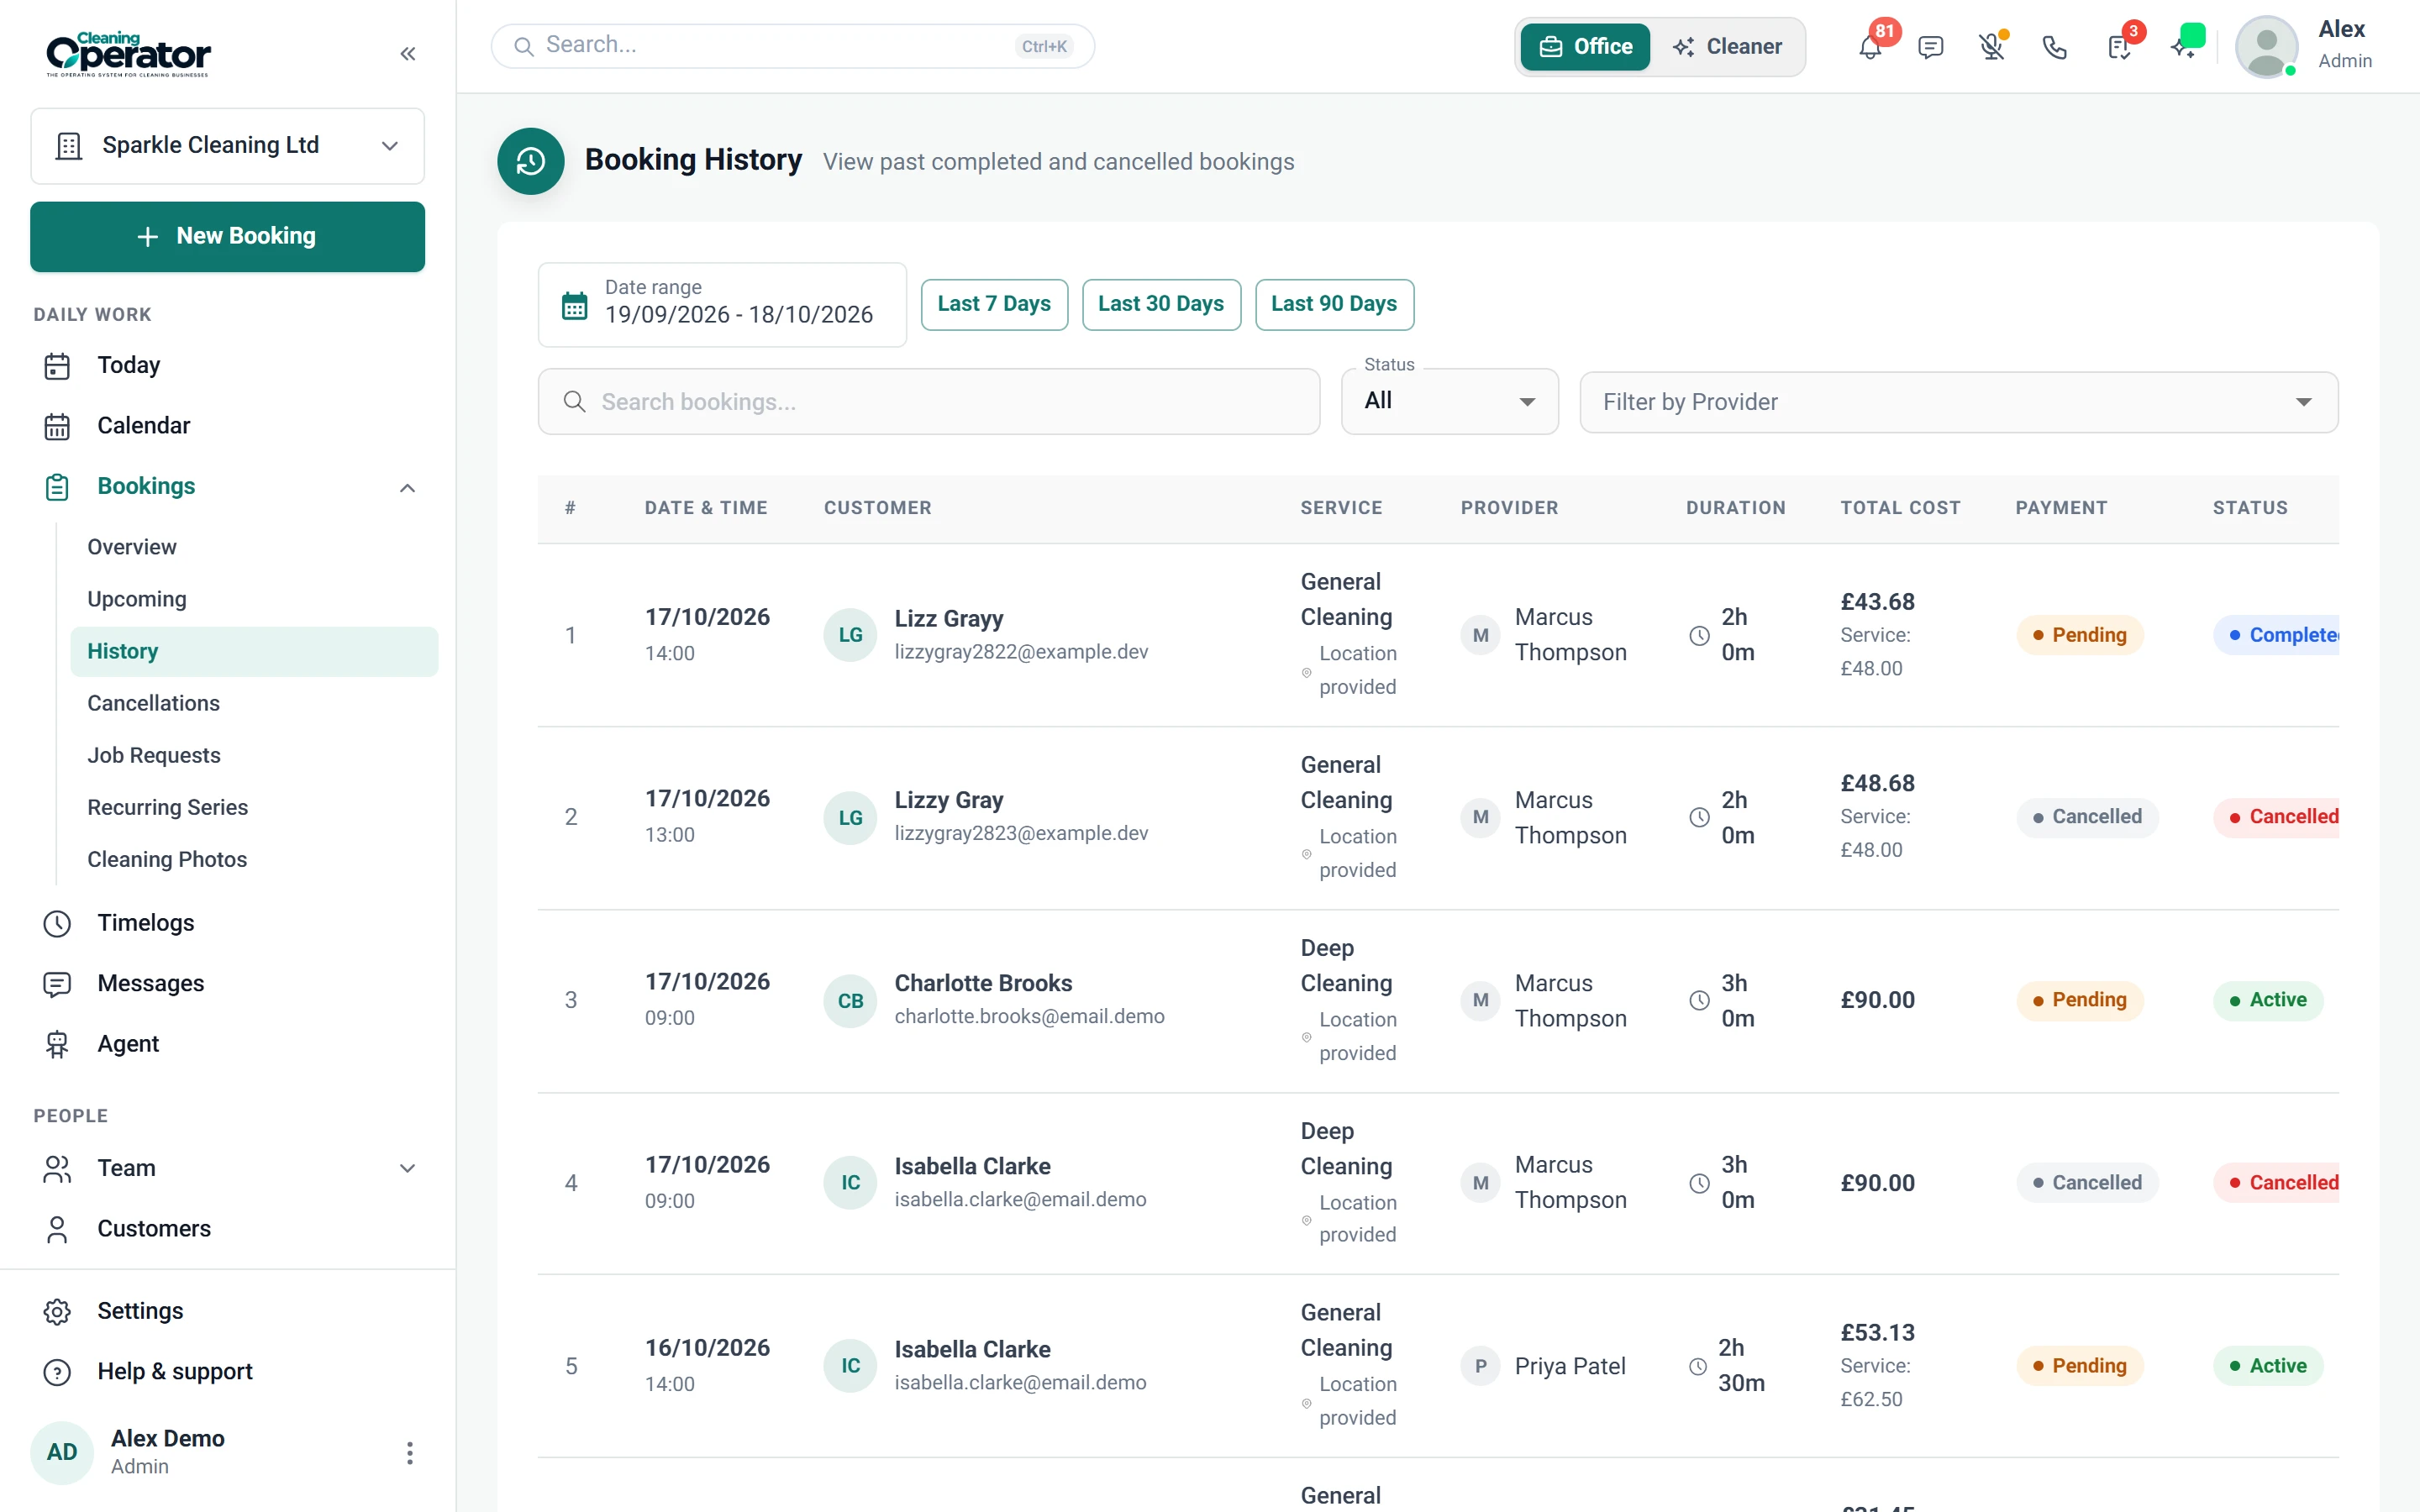2420x1512 pixels.
Task: Click the New Booking button
Action: (228, 237)
